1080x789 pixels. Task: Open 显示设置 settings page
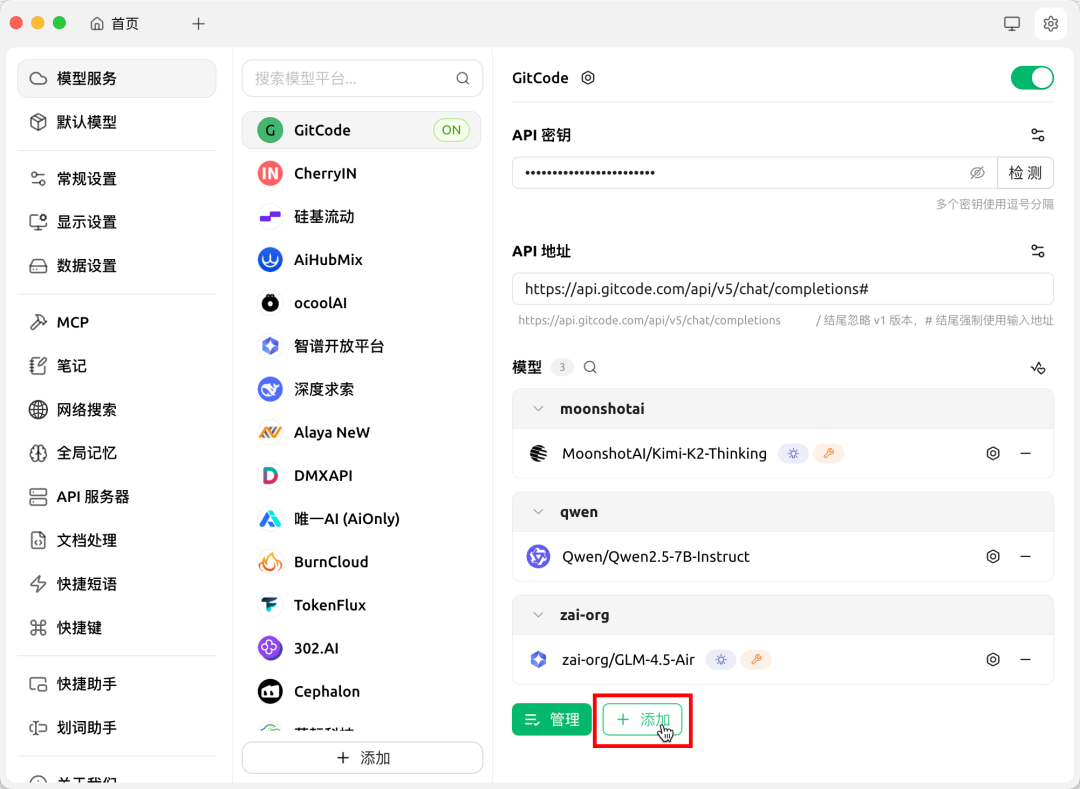(x=116, y=222)
